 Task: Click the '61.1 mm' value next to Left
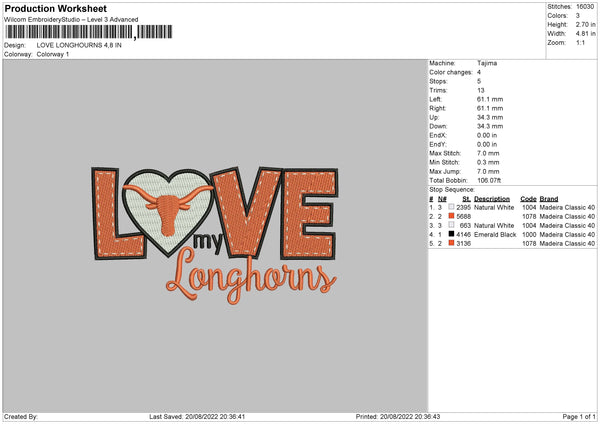coord(490,99)
